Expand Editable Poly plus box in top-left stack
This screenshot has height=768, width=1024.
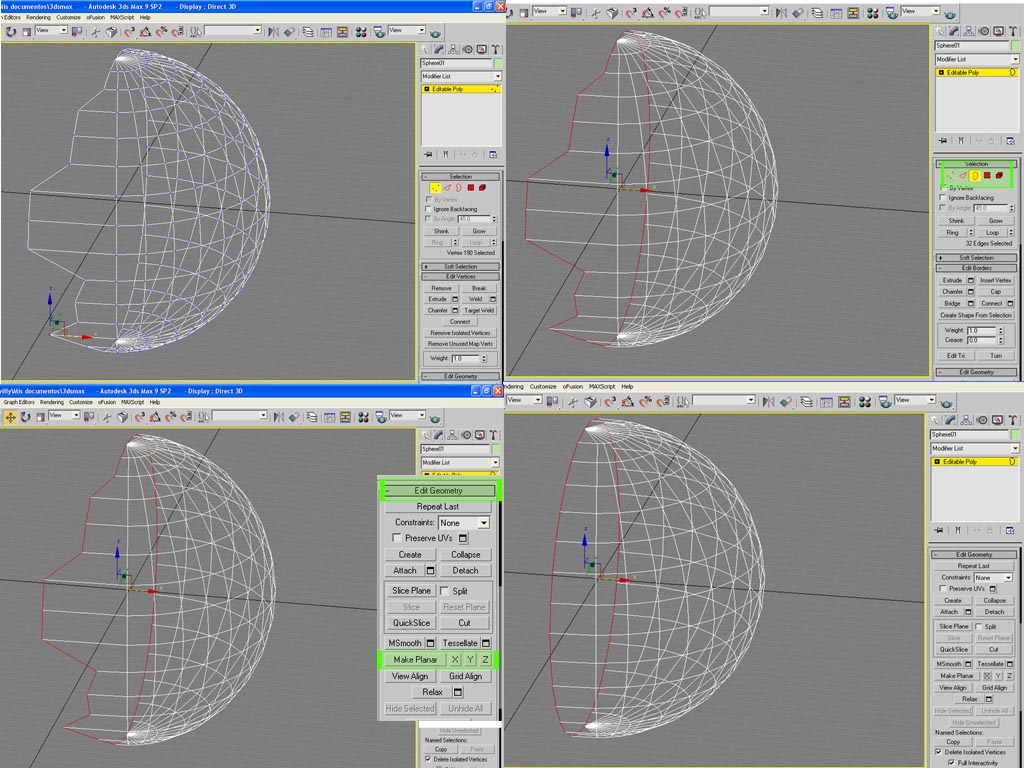427,89
